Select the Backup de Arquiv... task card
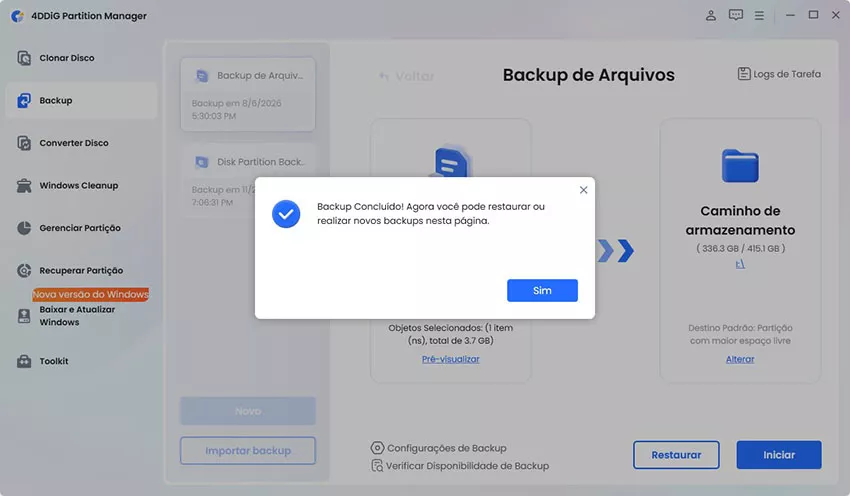The width and height of the screenshot is (850, 496). [248, 94]
